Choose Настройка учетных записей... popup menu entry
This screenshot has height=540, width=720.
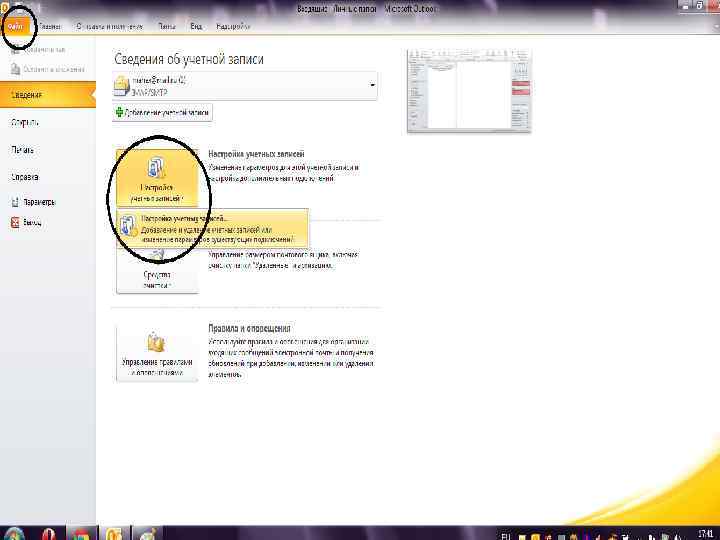(x=212, y=229)
